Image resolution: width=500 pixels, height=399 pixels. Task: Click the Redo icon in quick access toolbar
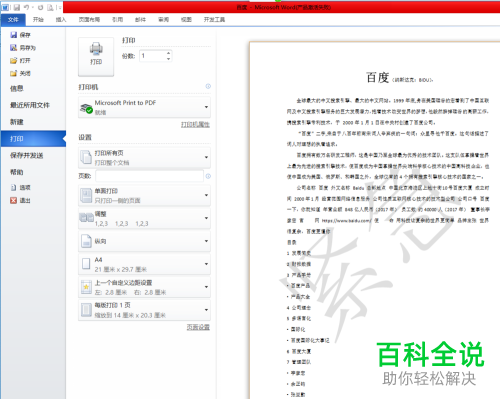tap(40, 7)
